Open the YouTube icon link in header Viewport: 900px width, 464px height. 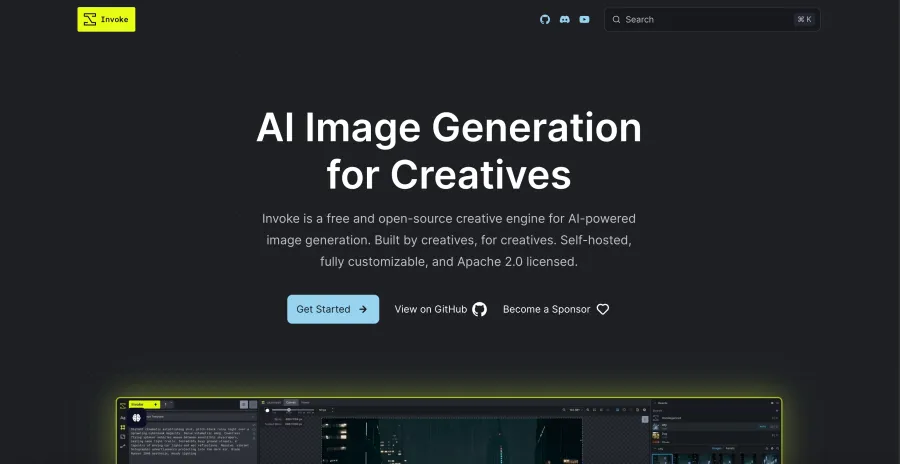coord(584,20)
